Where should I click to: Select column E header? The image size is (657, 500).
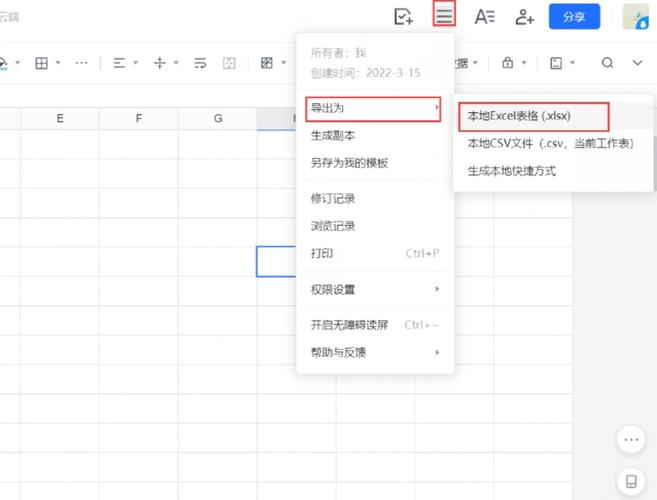click(60, 119)
